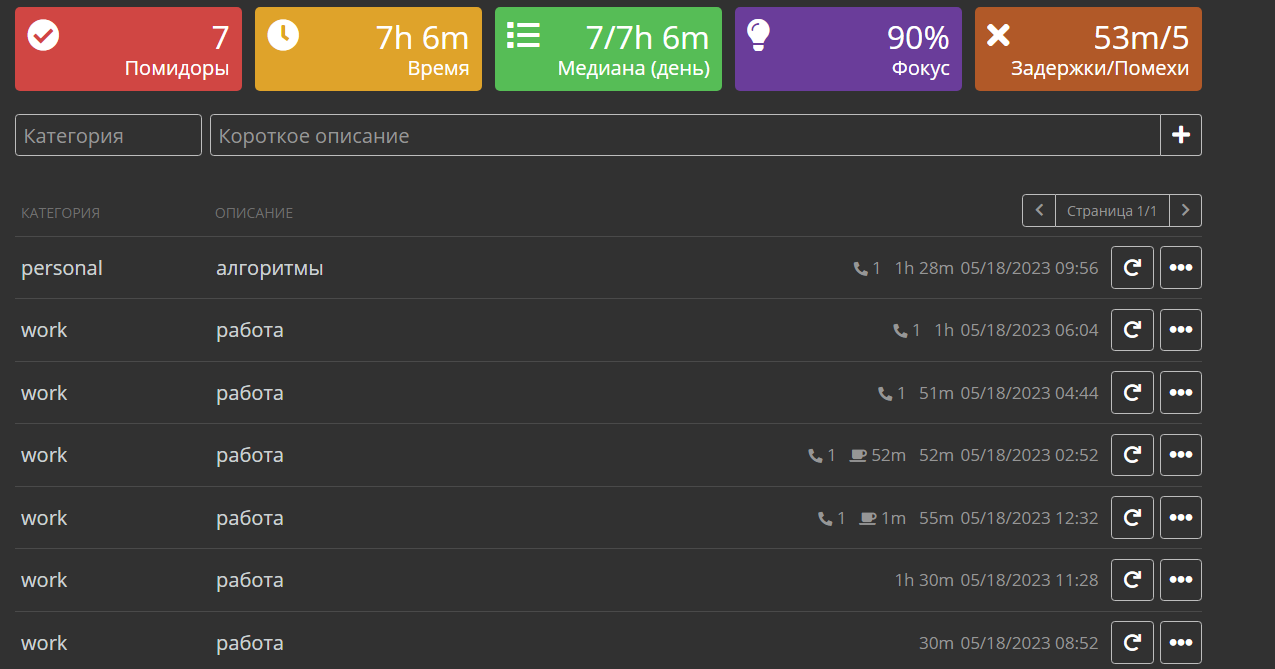Screen dimensions: 1275x669
Task: Expand the options menu for 12:32 entry
Action: [1180, 518]
